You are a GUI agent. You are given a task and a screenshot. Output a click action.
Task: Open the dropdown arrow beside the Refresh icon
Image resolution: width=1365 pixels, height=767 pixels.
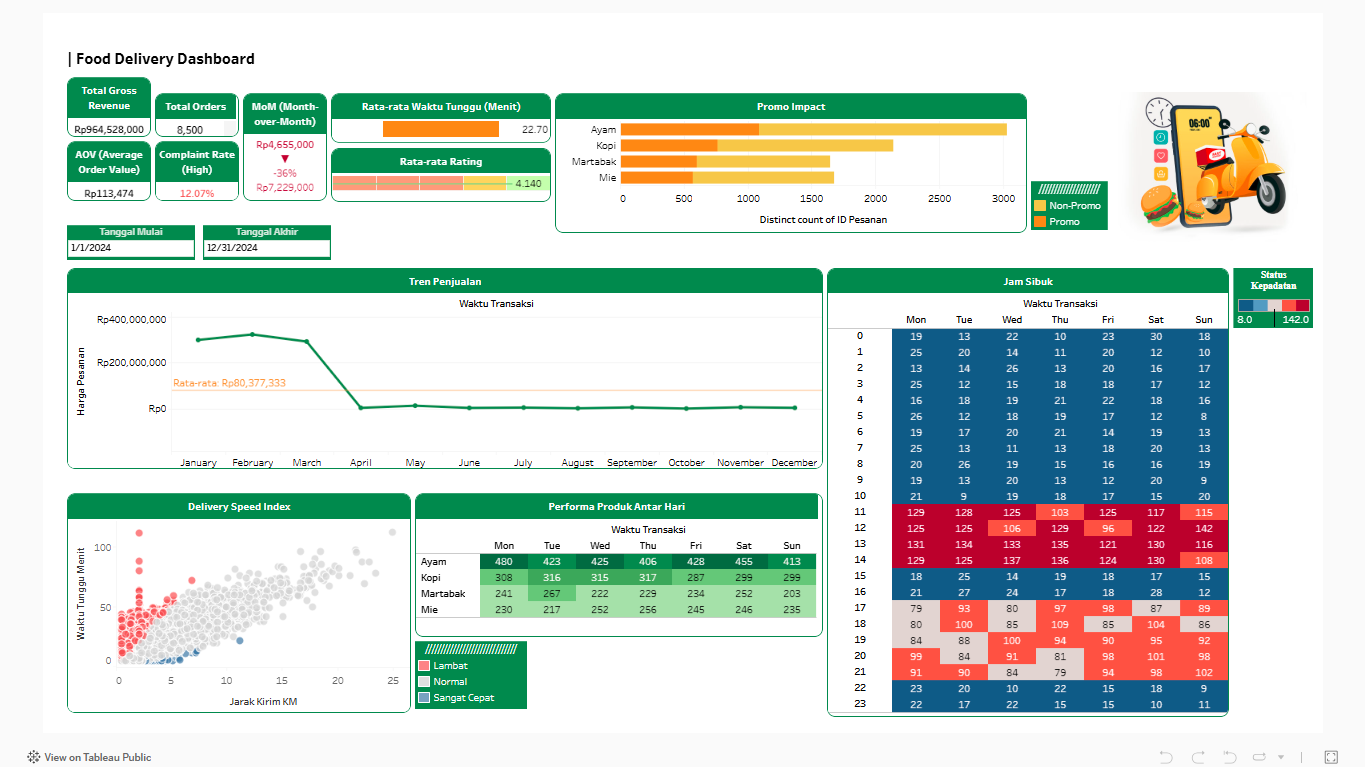[1279, 757]
